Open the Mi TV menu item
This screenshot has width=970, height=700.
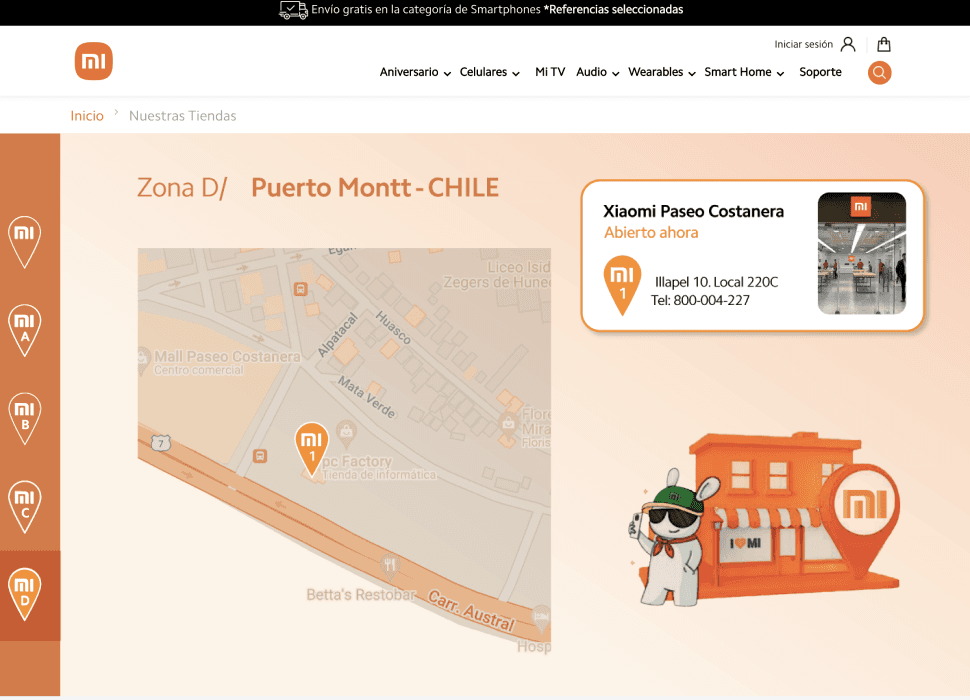(550, 72)
